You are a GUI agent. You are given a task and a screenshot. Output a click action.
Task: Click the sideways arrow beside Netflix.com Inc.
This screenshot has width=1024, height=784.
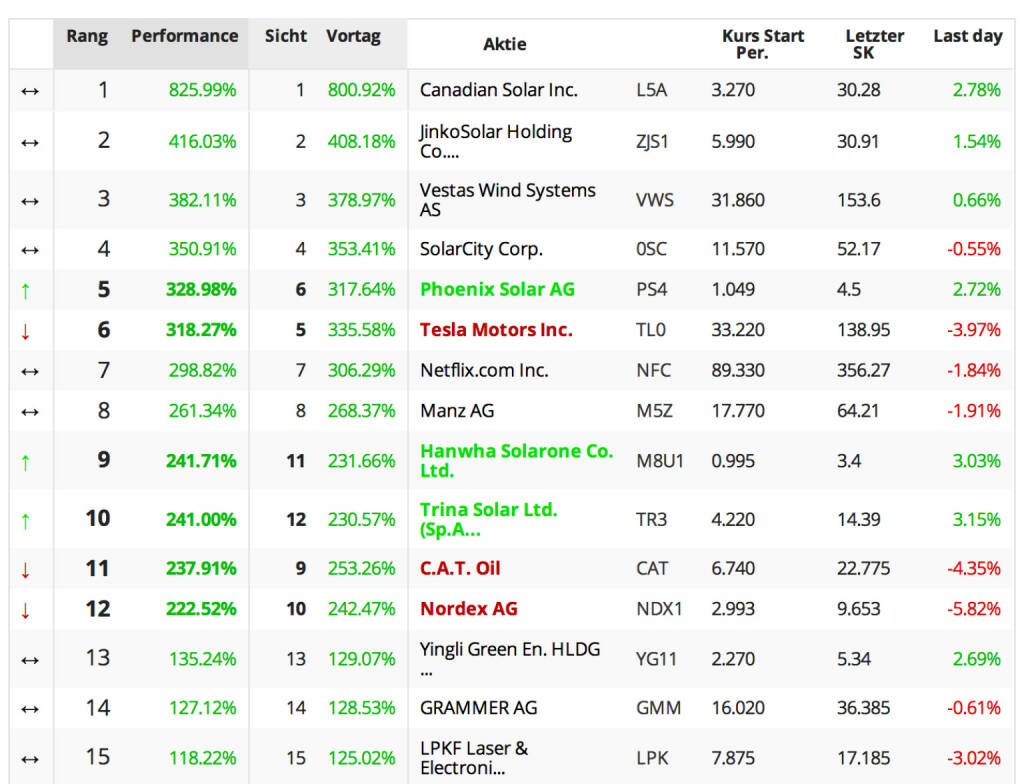30,371
